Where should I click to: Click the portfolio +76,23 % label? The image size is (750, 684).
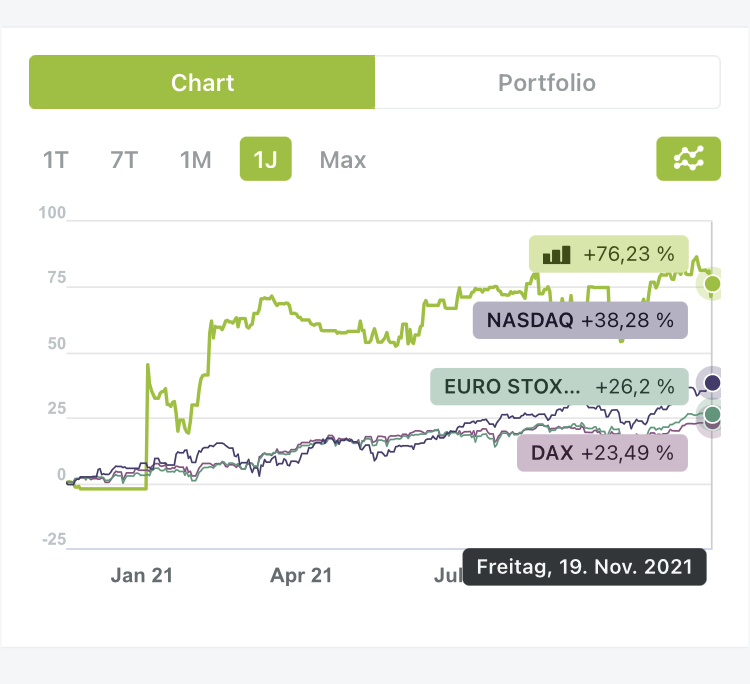(609, 255)
